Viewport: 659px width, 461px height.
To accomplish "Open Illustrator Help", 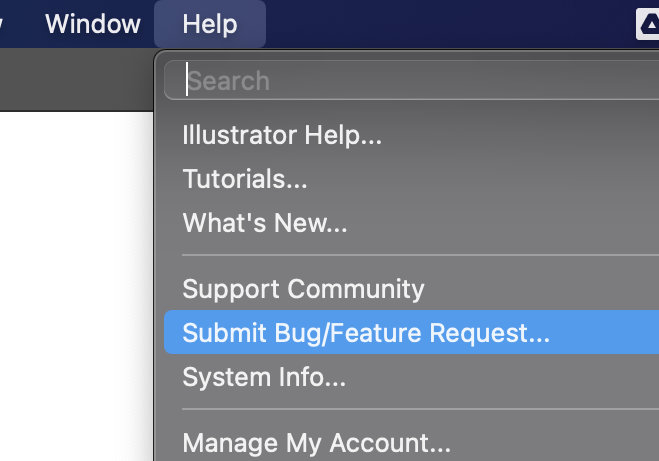I will pyautogui.click(x=282, y=135).
